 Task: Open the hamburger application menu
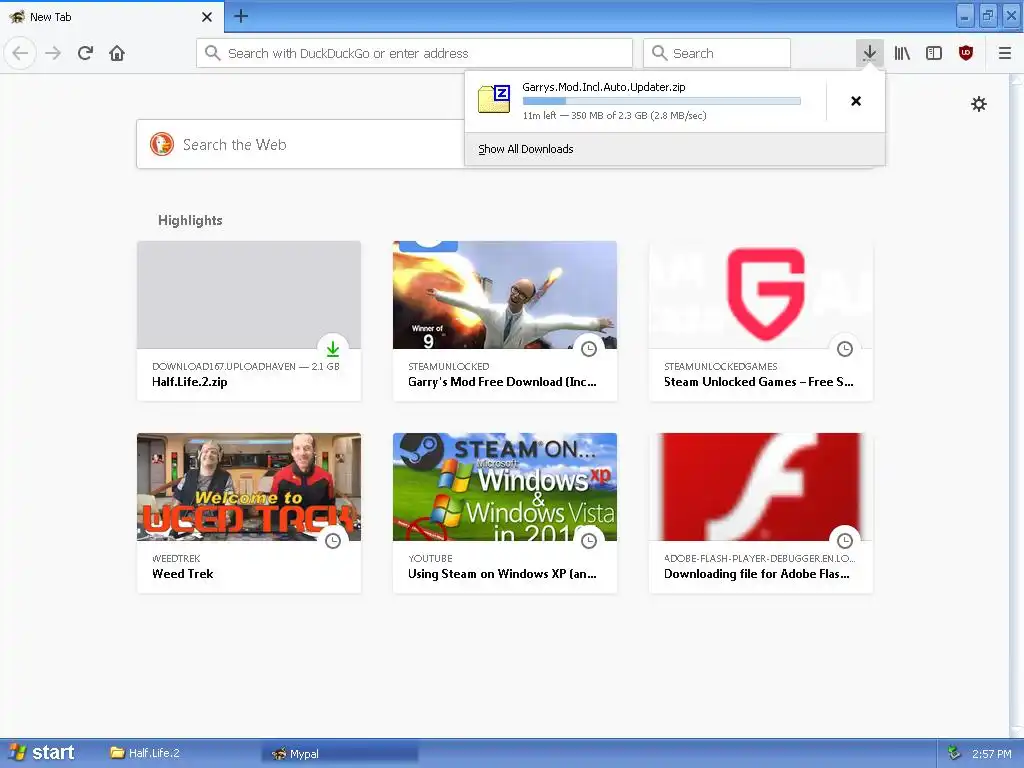point(1004,53)
